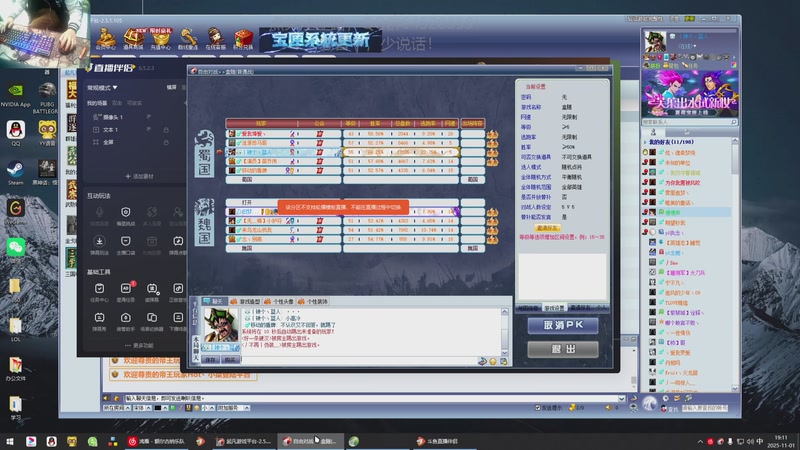This screenshot has width=800, height=450.
Task: Show 更多功能 in streaming companion
Action: point(139,345)
